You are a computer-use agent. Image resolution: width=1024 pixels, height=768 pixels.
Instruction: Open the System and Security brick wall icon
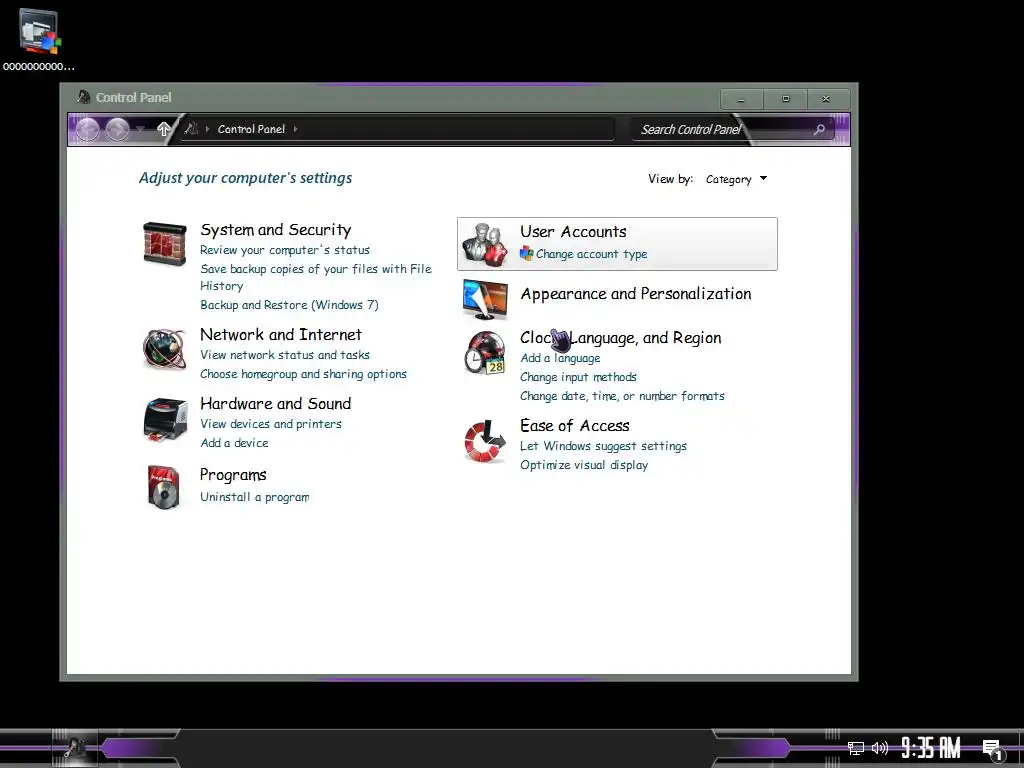click(165, 244)
